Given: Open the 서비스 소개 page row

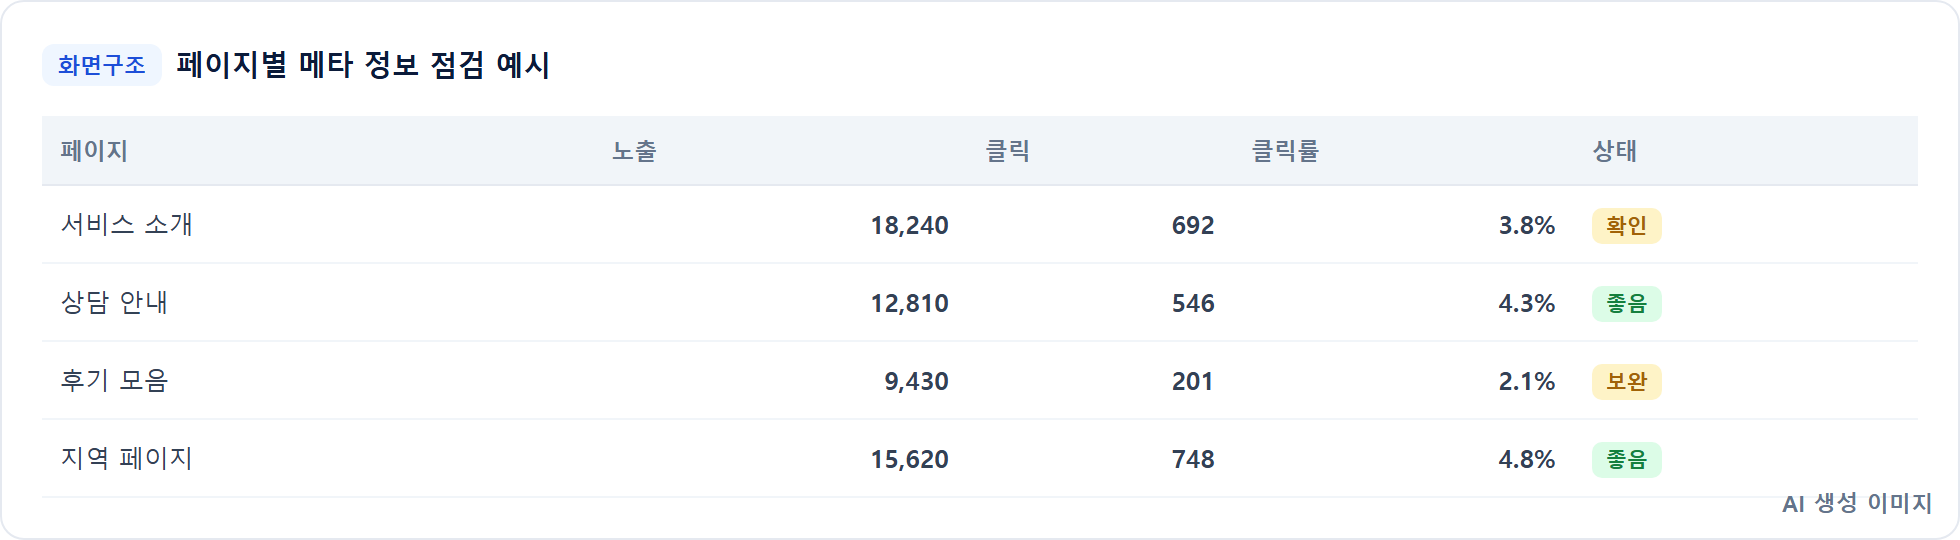Looking at the screenshot, I should point(980,225).
